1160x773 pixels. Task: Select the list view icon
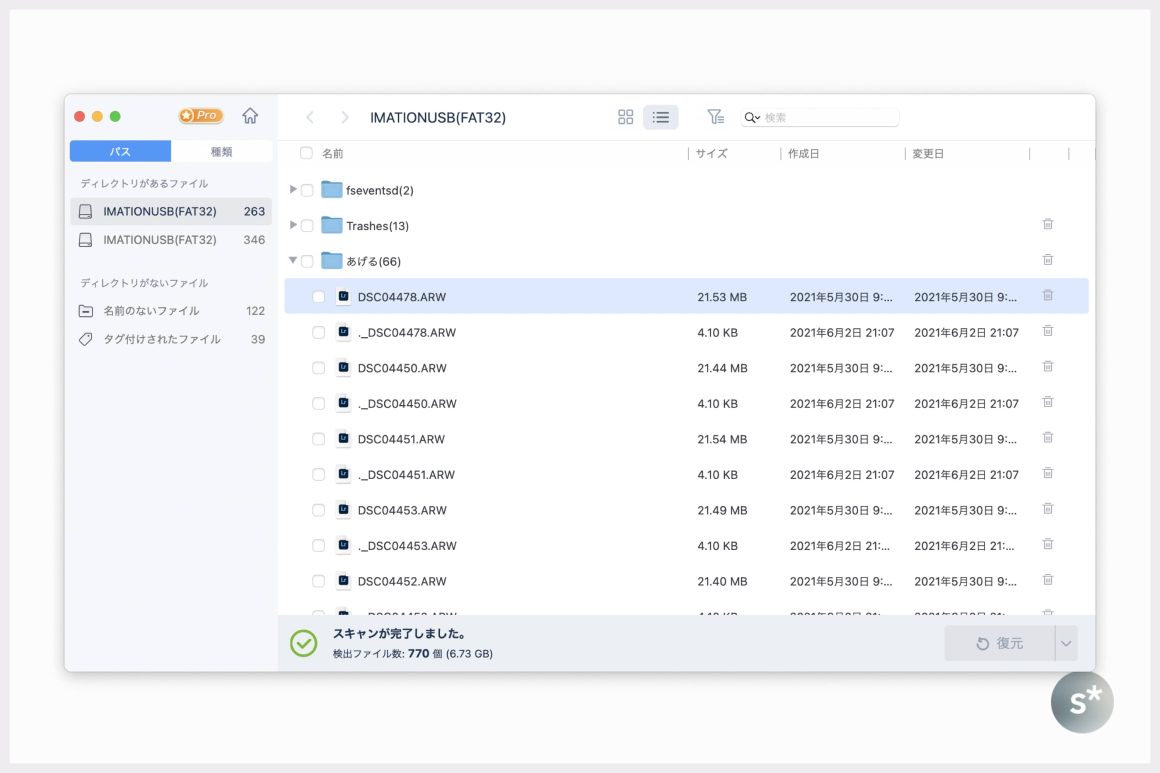(660, 117)
